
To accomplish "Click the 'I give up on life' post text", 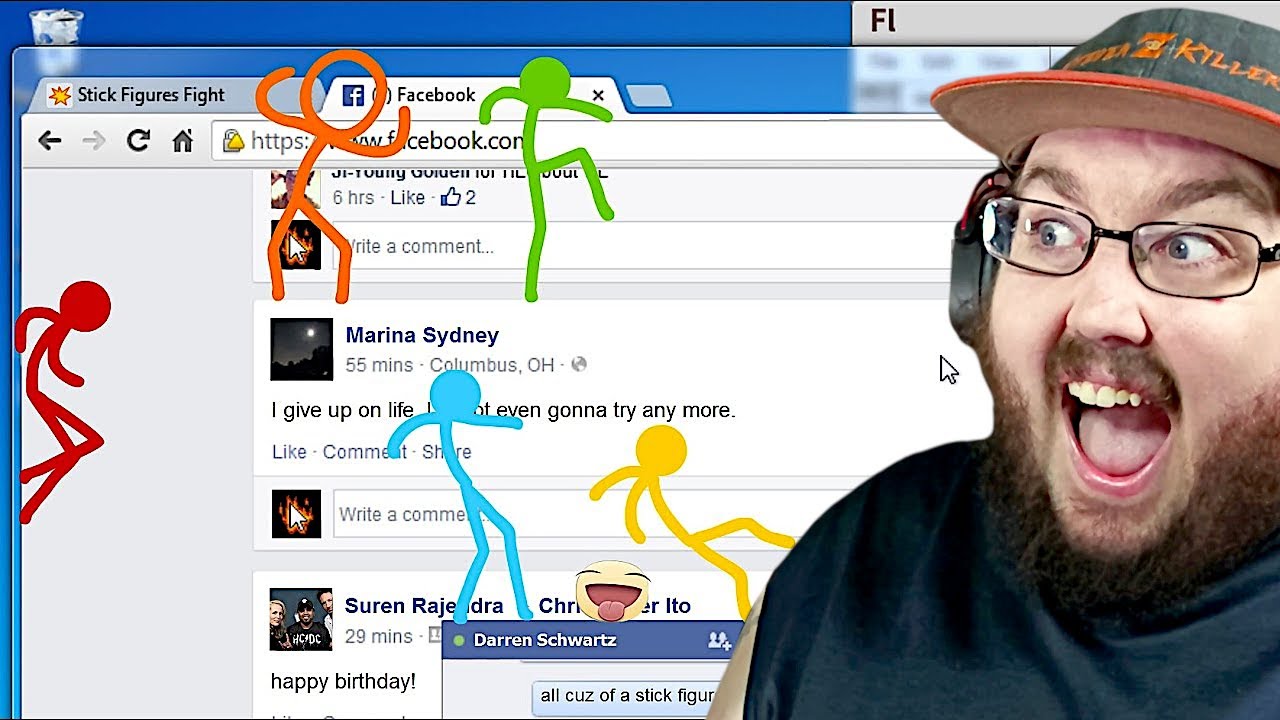I will (503, 410).
